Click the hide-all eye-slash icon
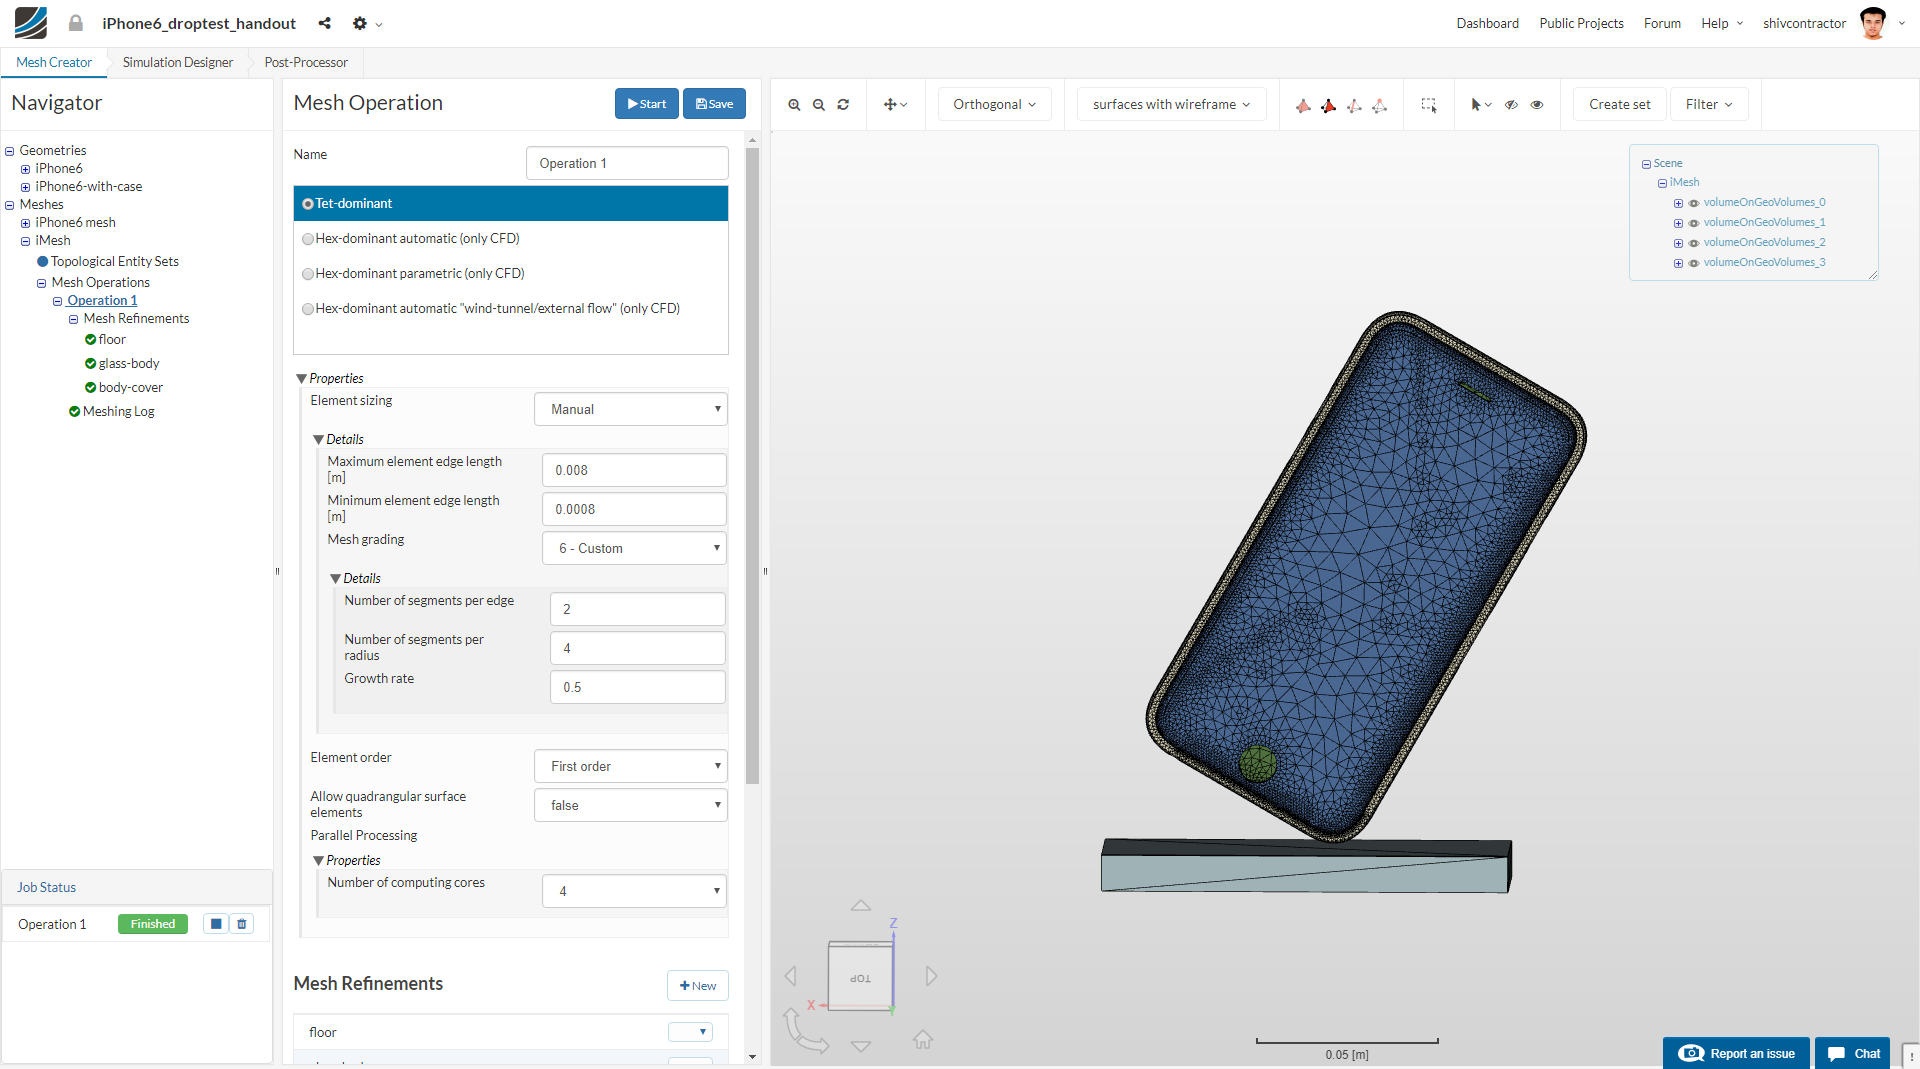Image resolution: width=1920 pixels, height=1069 pixels. (1511, 104)
